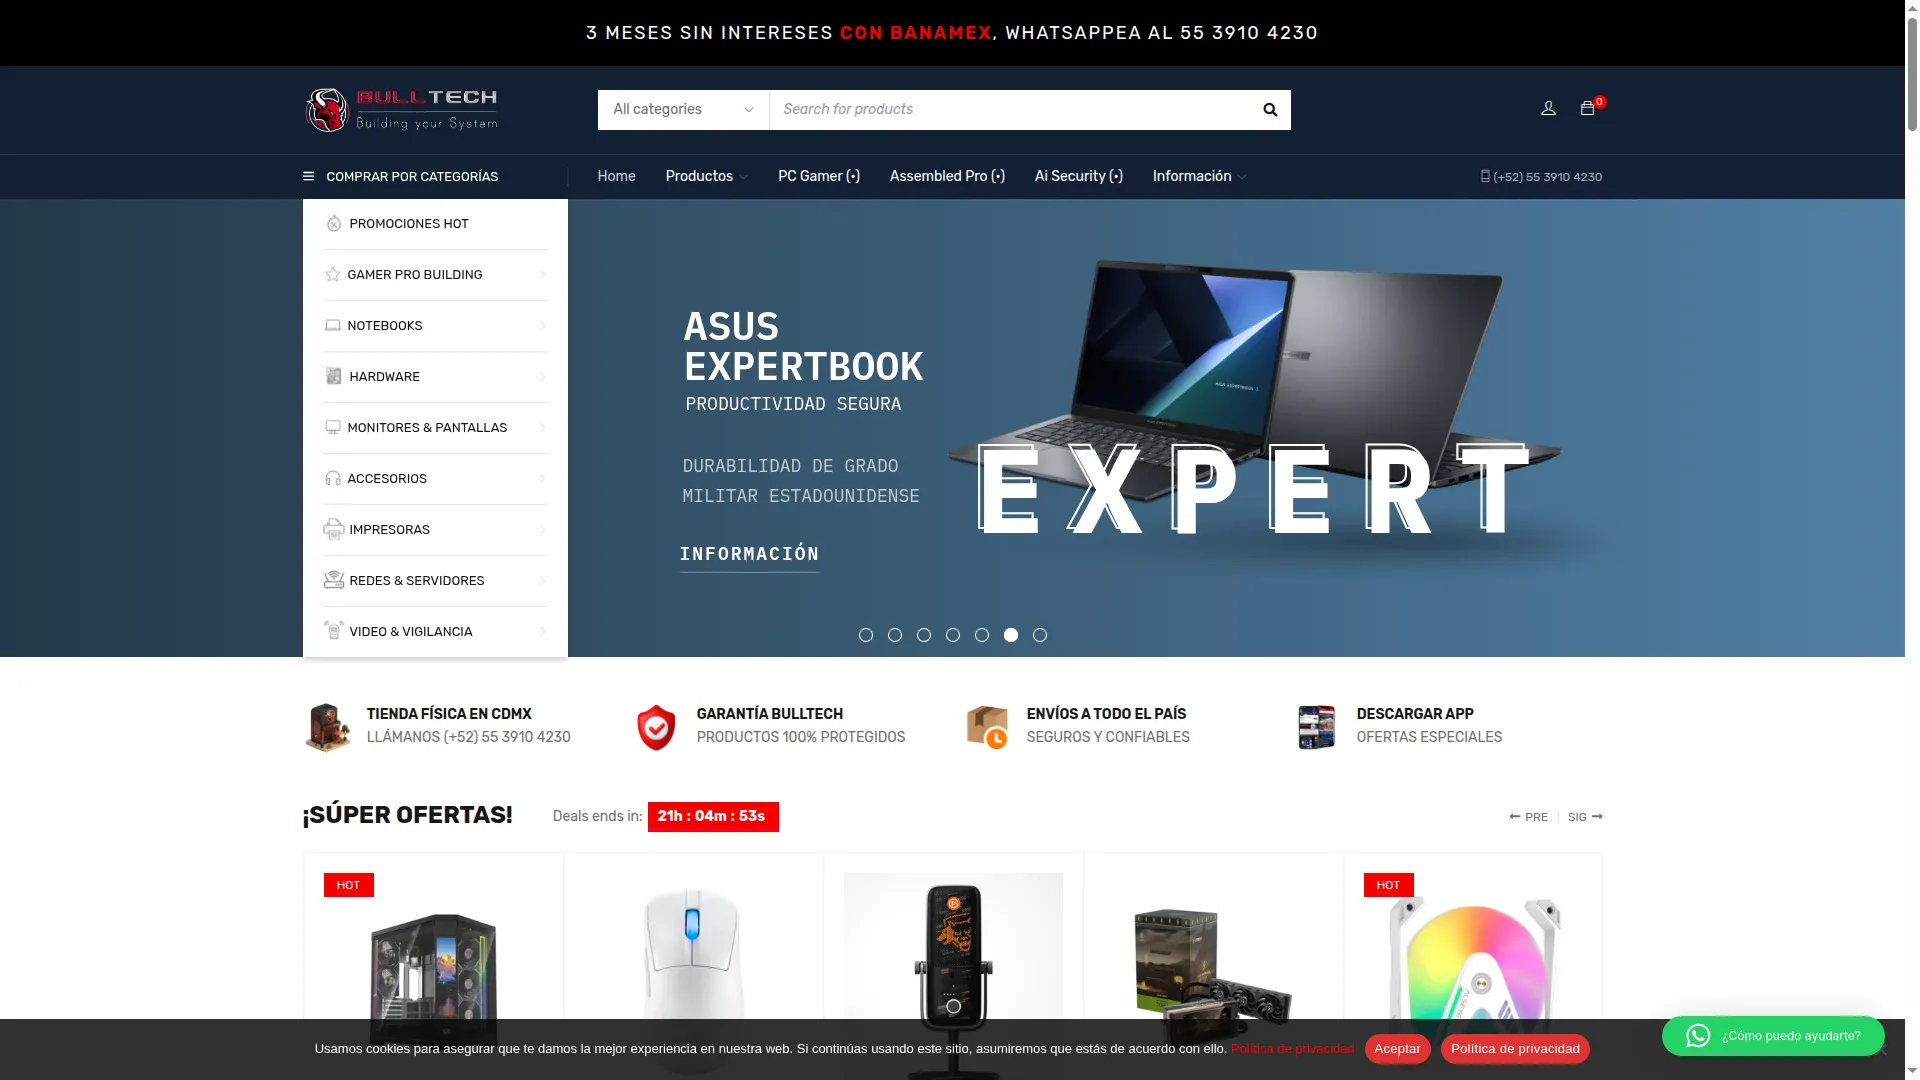Click the headphones icon for Accesorios

(333, 479)
